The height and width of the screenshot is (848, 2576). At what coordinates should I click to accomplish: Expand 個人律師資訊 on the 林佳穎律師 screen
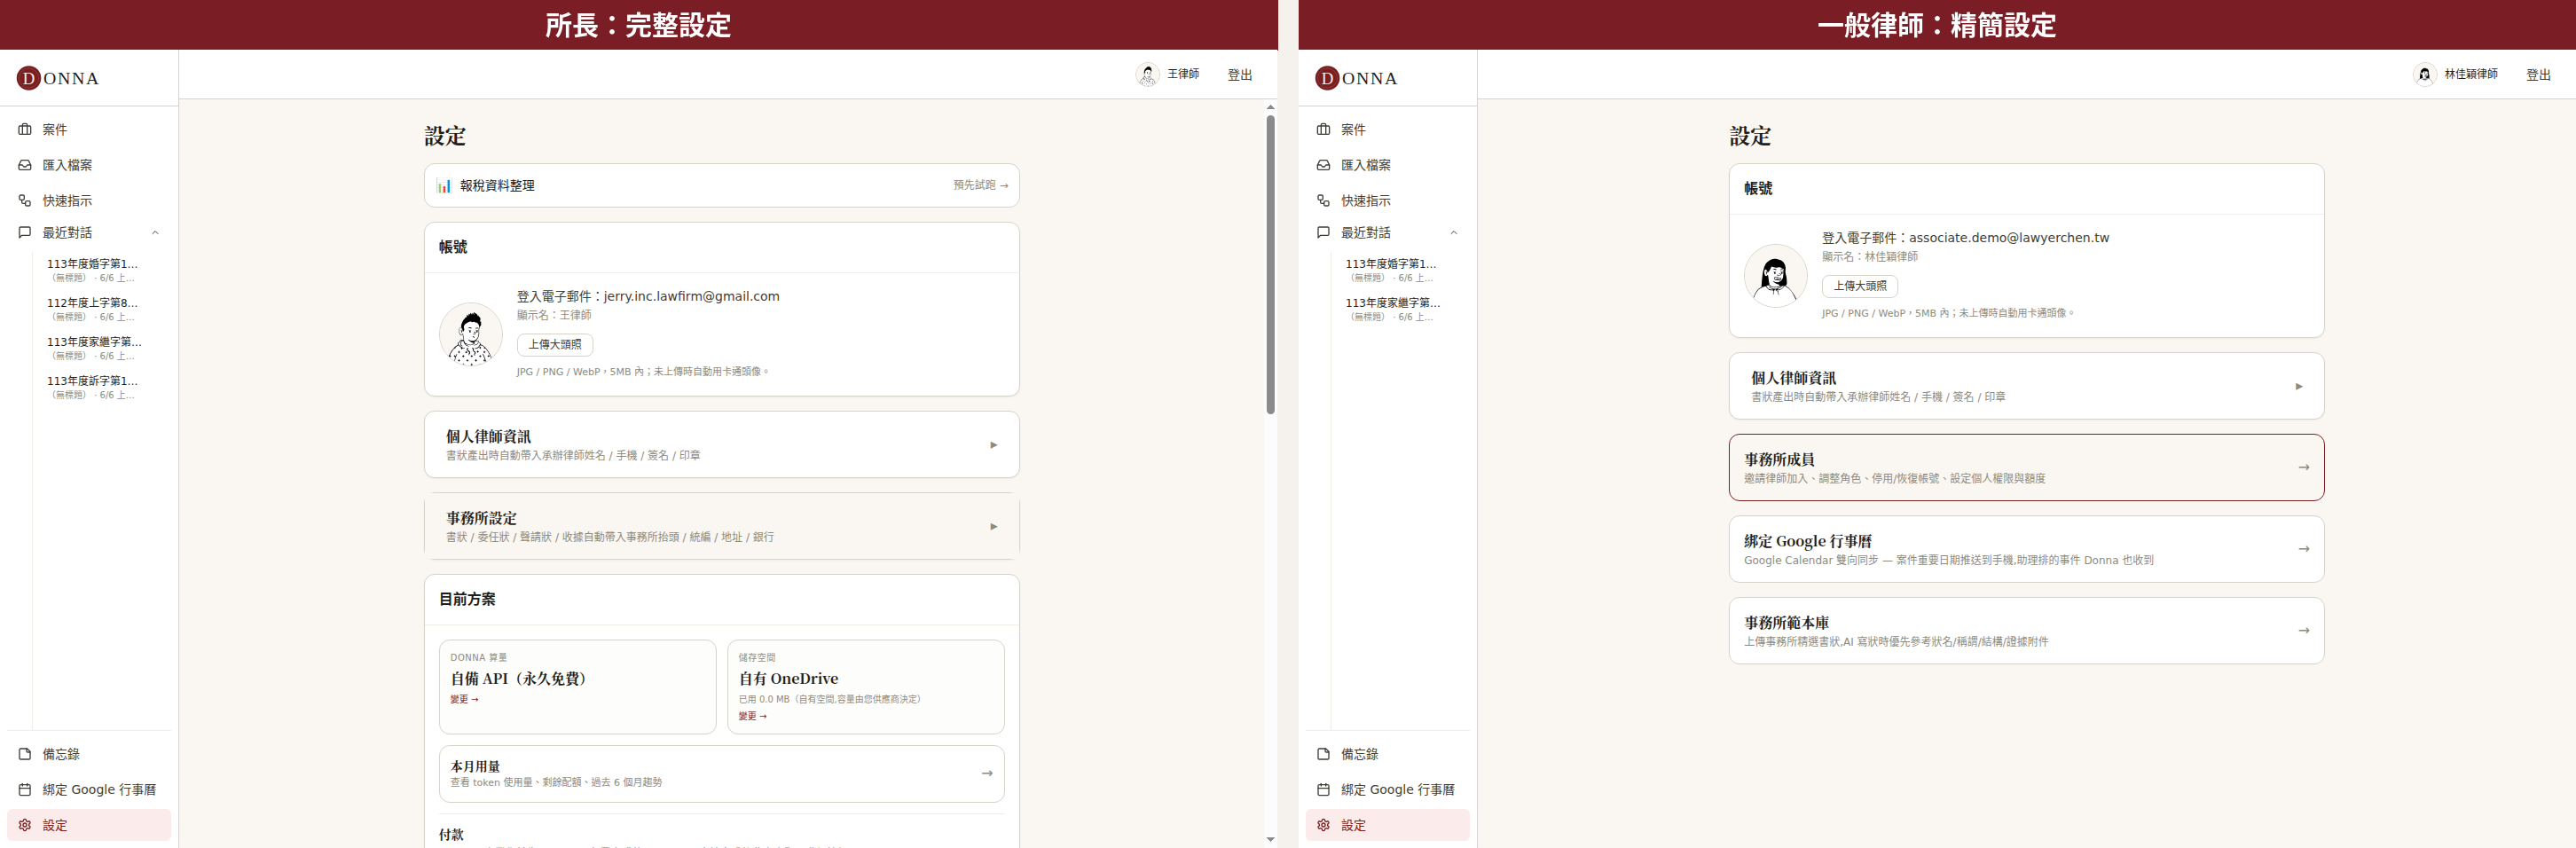pyautogui.click(x=2027, y=386)
